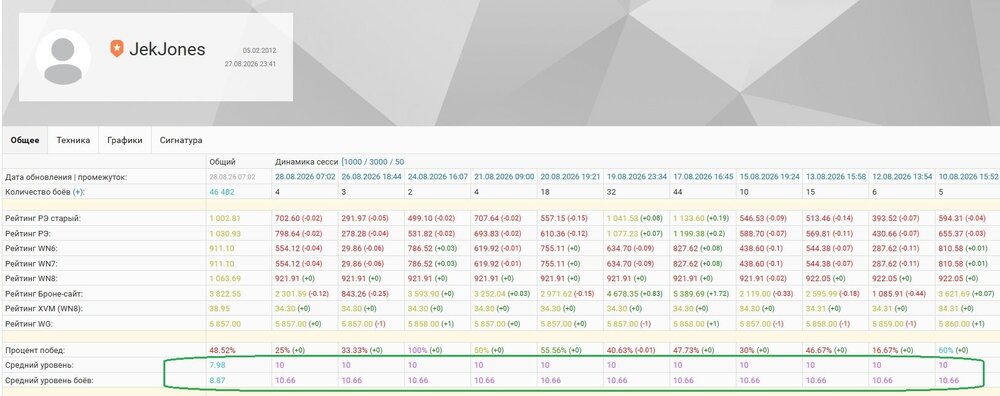1000x396 pixels.
Task: Open the Общее tab
Action: pyautogui.click(x=25, y=140)
